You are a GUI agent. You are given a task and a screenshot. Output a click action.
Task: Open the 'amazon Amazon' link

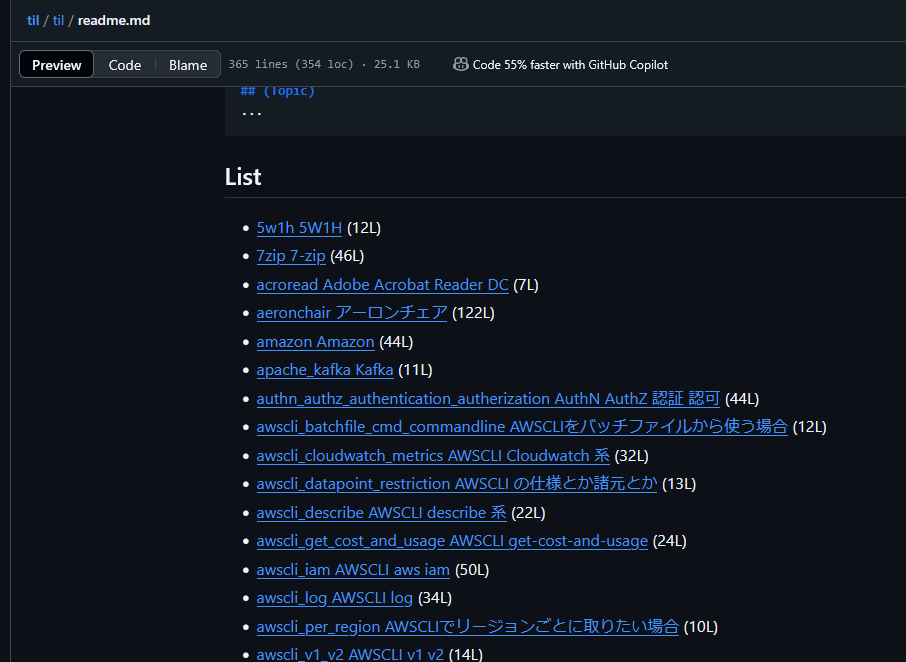click(315, 342)
